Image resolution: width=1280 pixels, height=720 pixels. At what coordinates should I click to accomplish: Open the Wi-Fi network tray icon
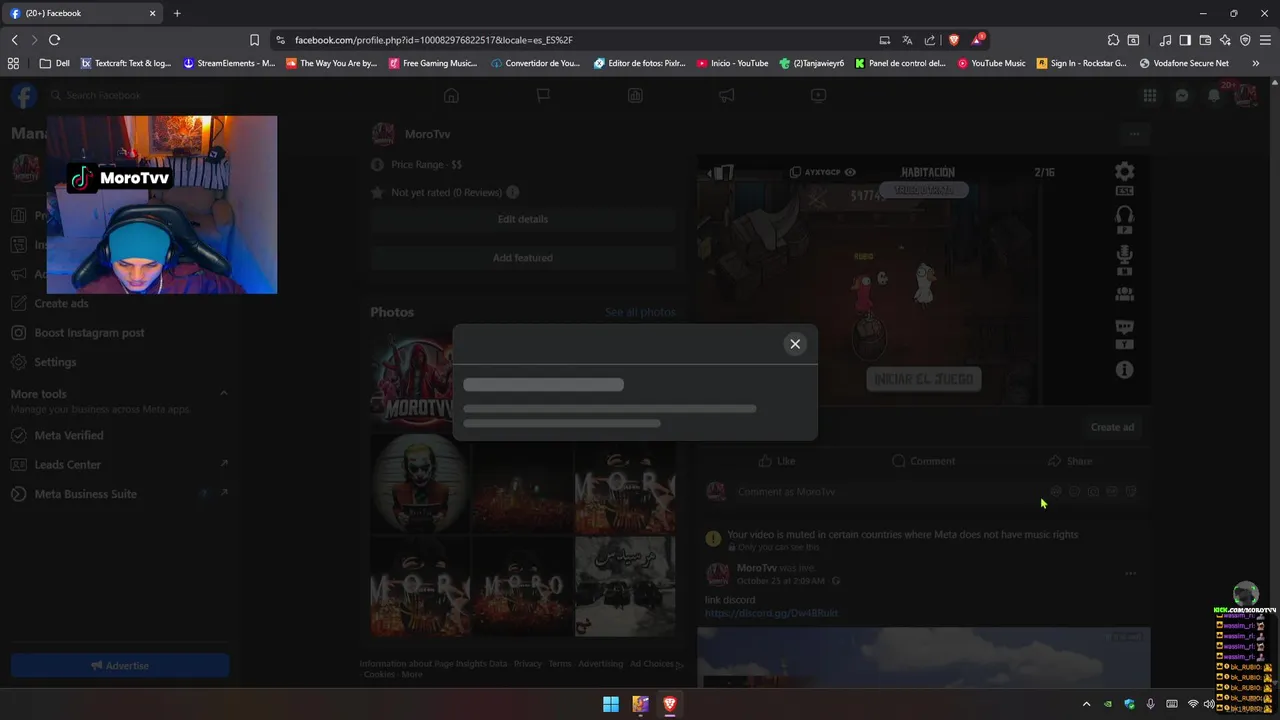point(1193,704)
